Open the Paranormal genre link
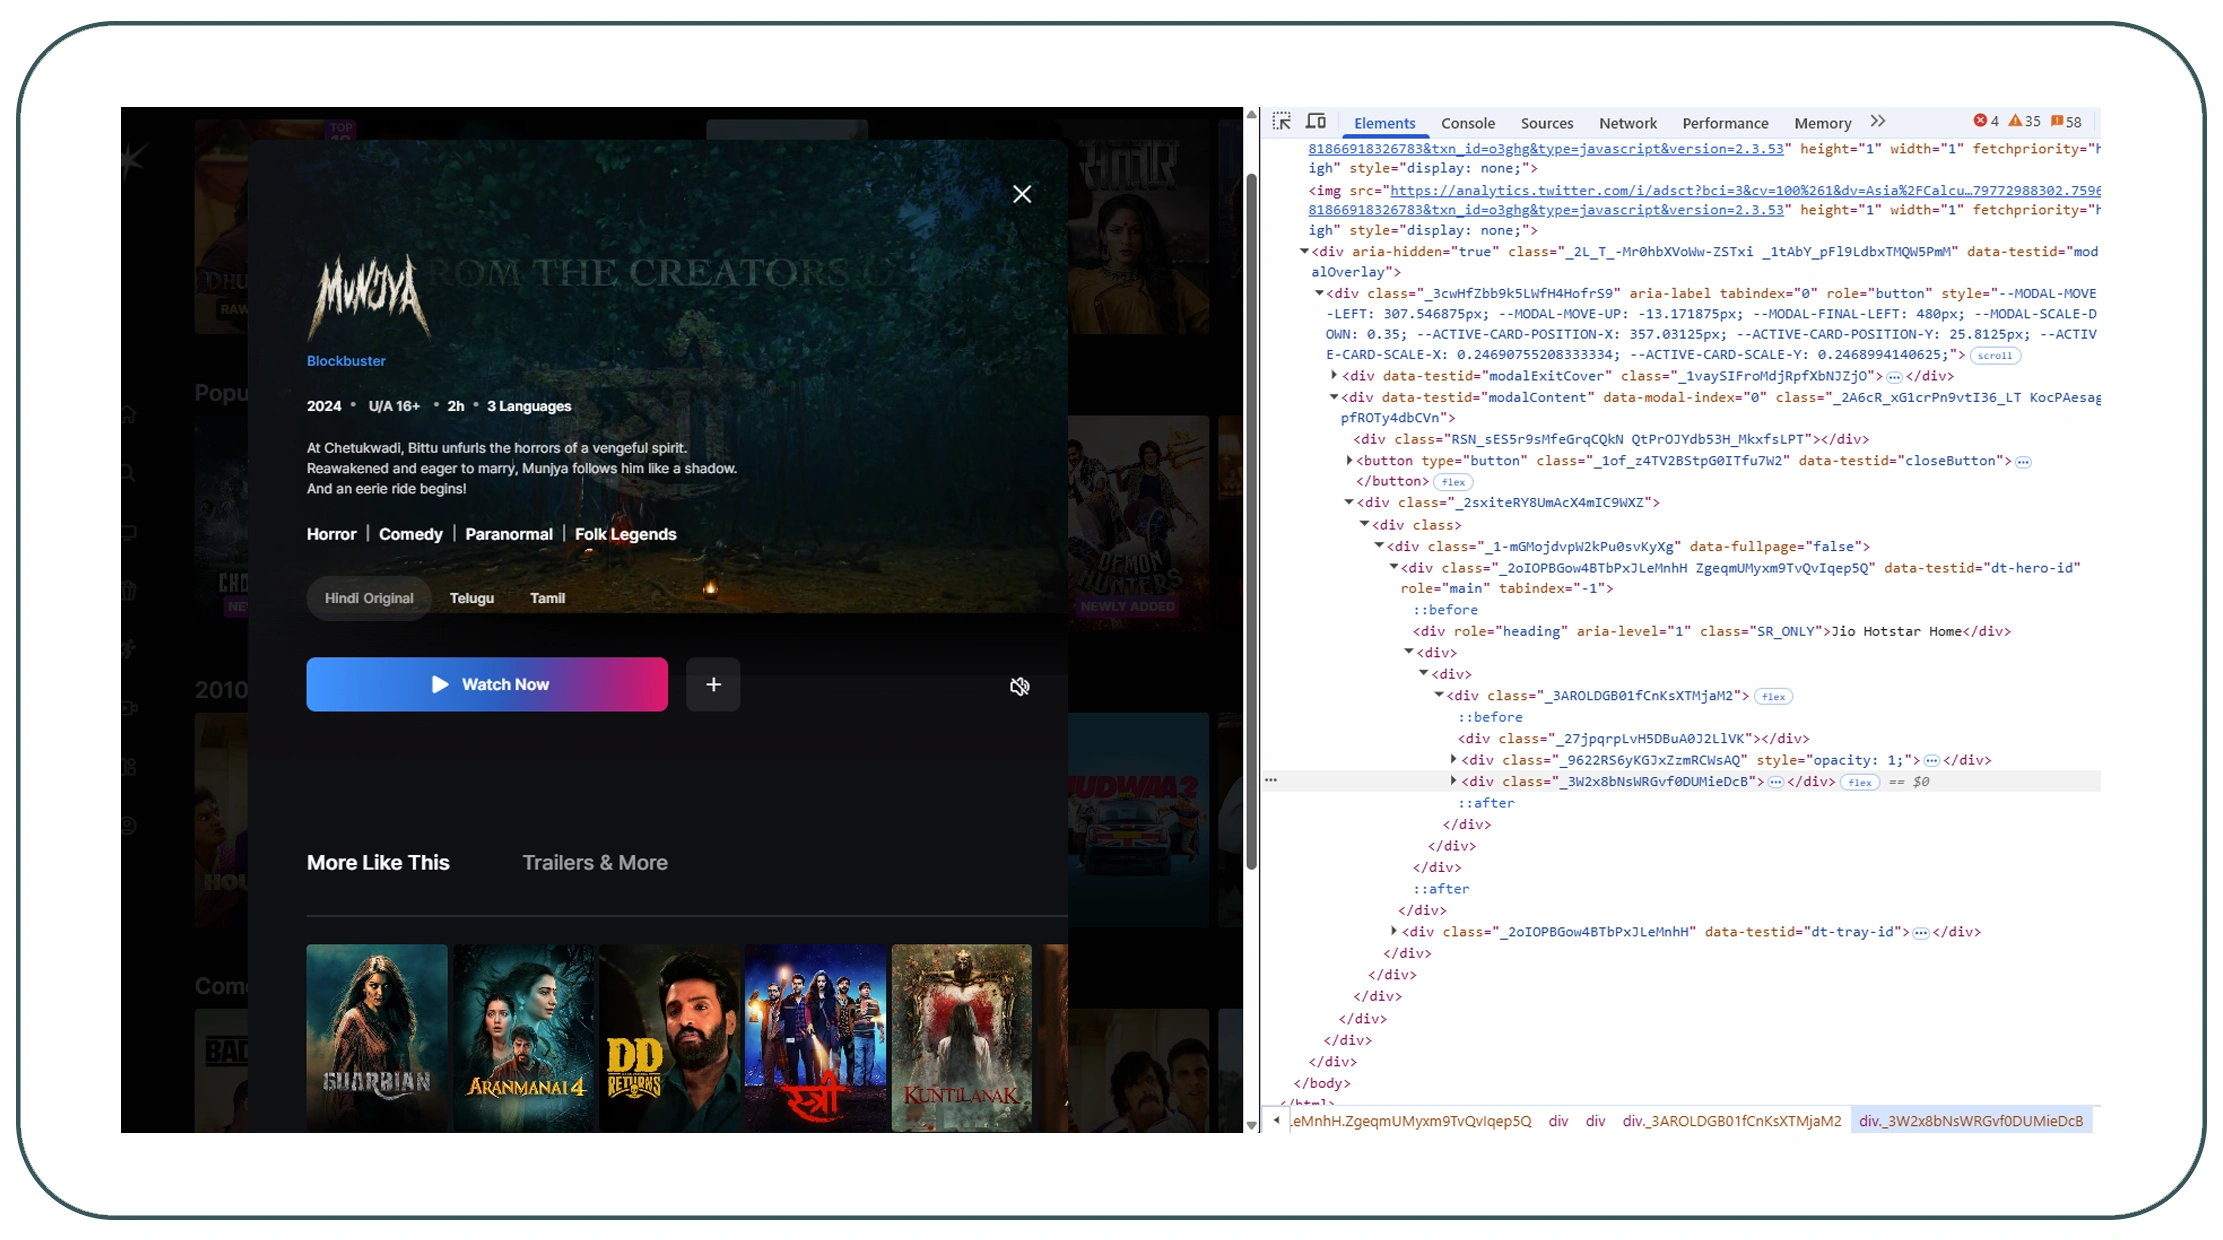Viewport: 2223px width, 1240px height. coord(508,534)
